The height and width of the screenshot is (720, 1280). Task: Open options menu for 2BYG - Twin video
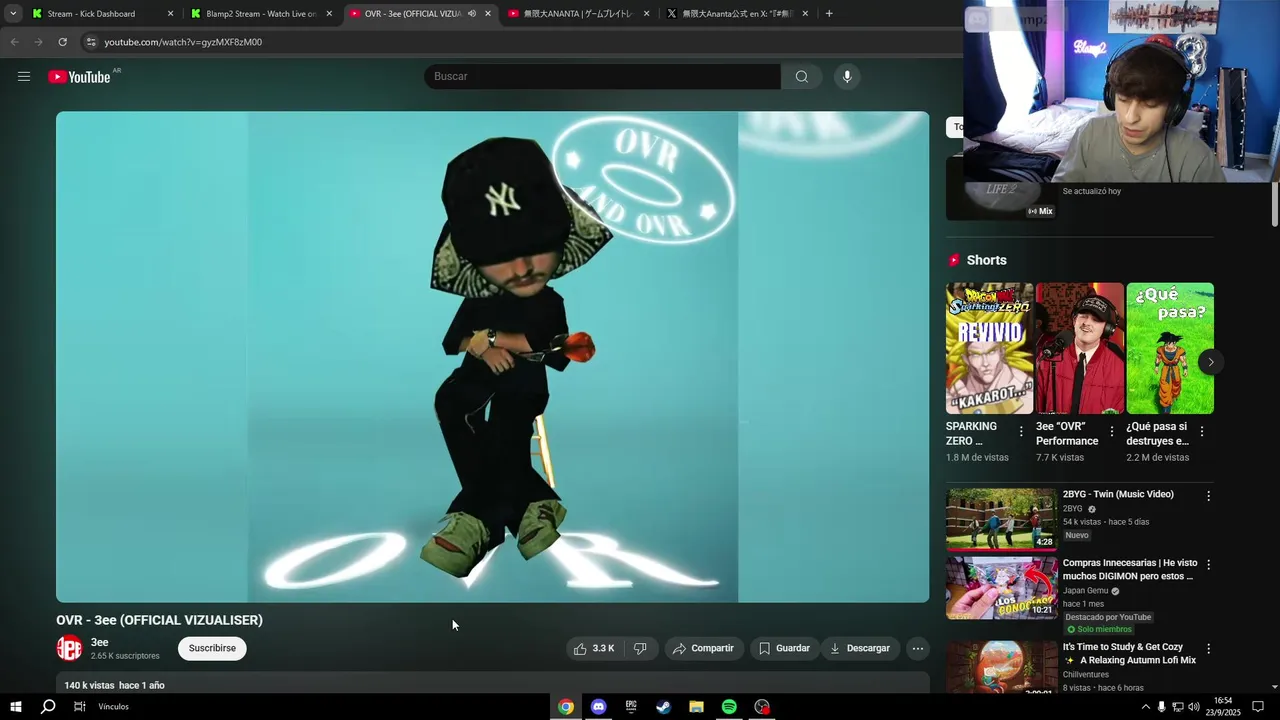click(x=1208, y=496)
